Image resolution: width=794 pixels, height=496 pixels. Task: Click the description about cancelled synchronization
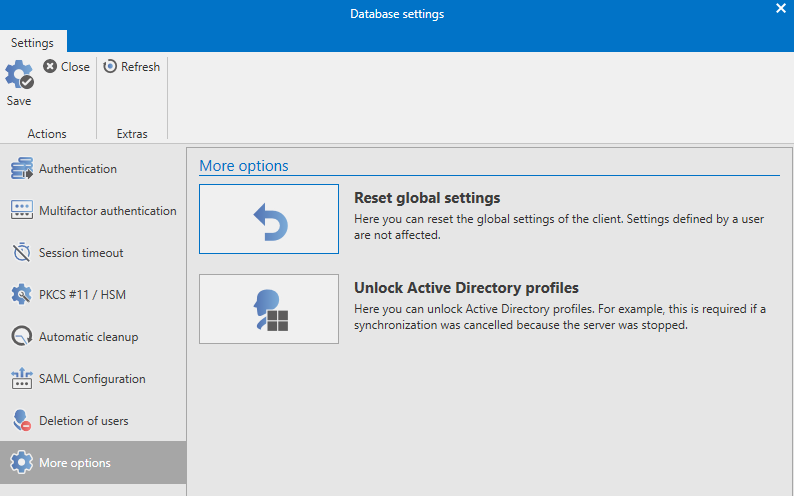[560, 317]
